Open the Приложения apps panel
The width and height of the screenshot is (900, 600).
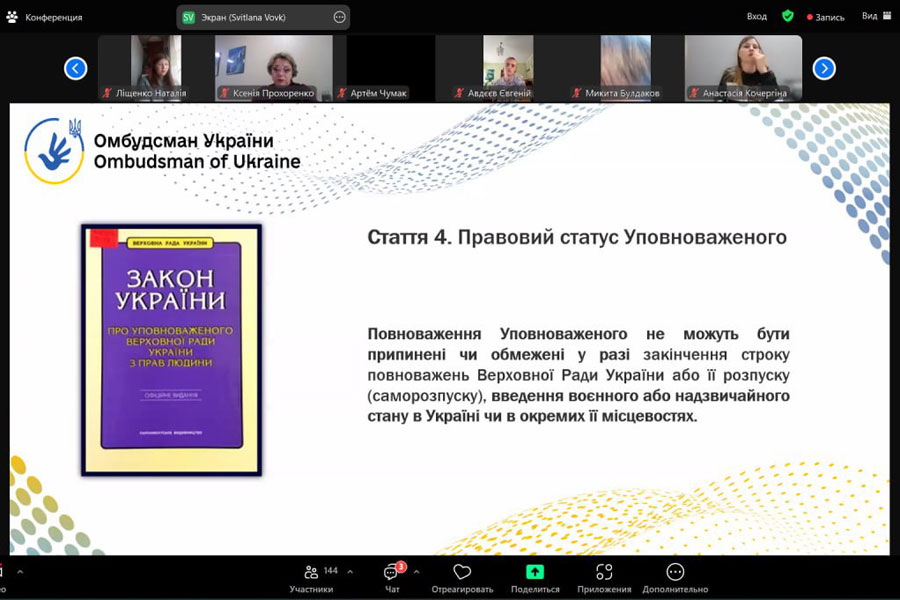pyautogui.click(x=604, y=579)
